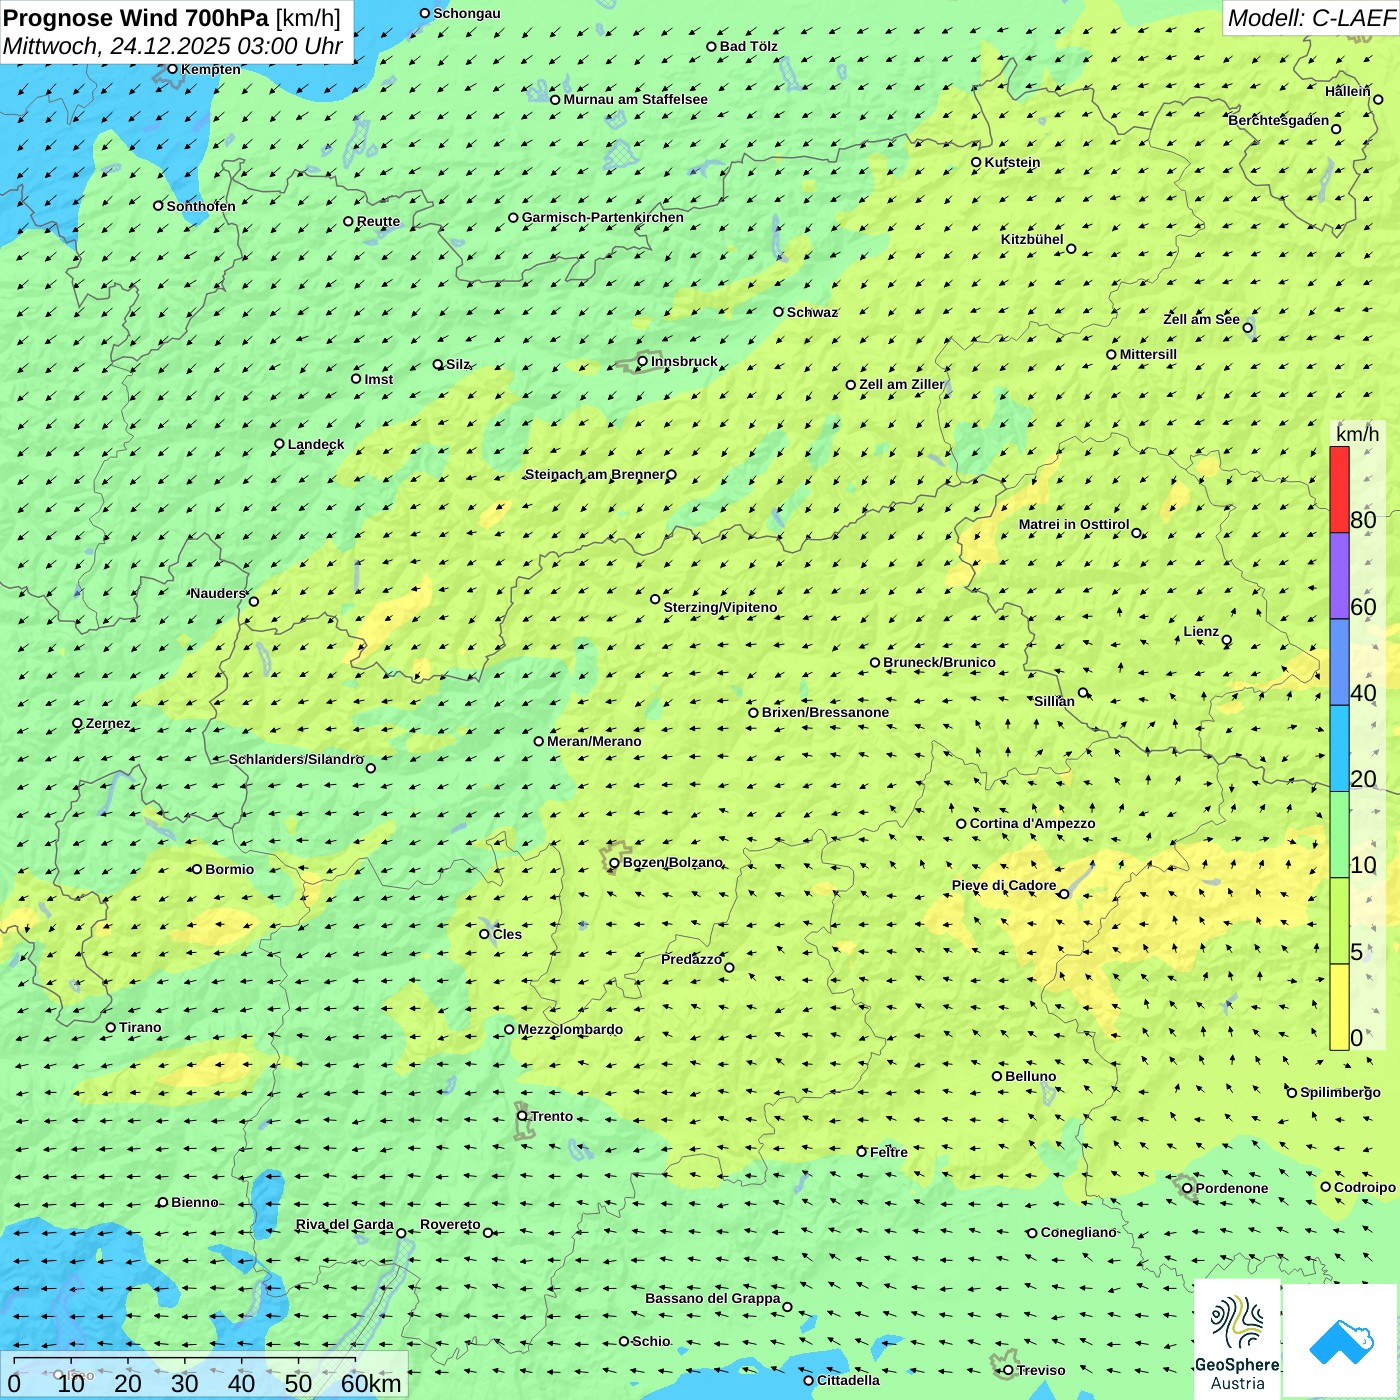Image resolution: width=1400 pixels, height=1400 pixels.
Task: Click the 'Mezzolombardo' label
Action: click(x=570, y=1029)
